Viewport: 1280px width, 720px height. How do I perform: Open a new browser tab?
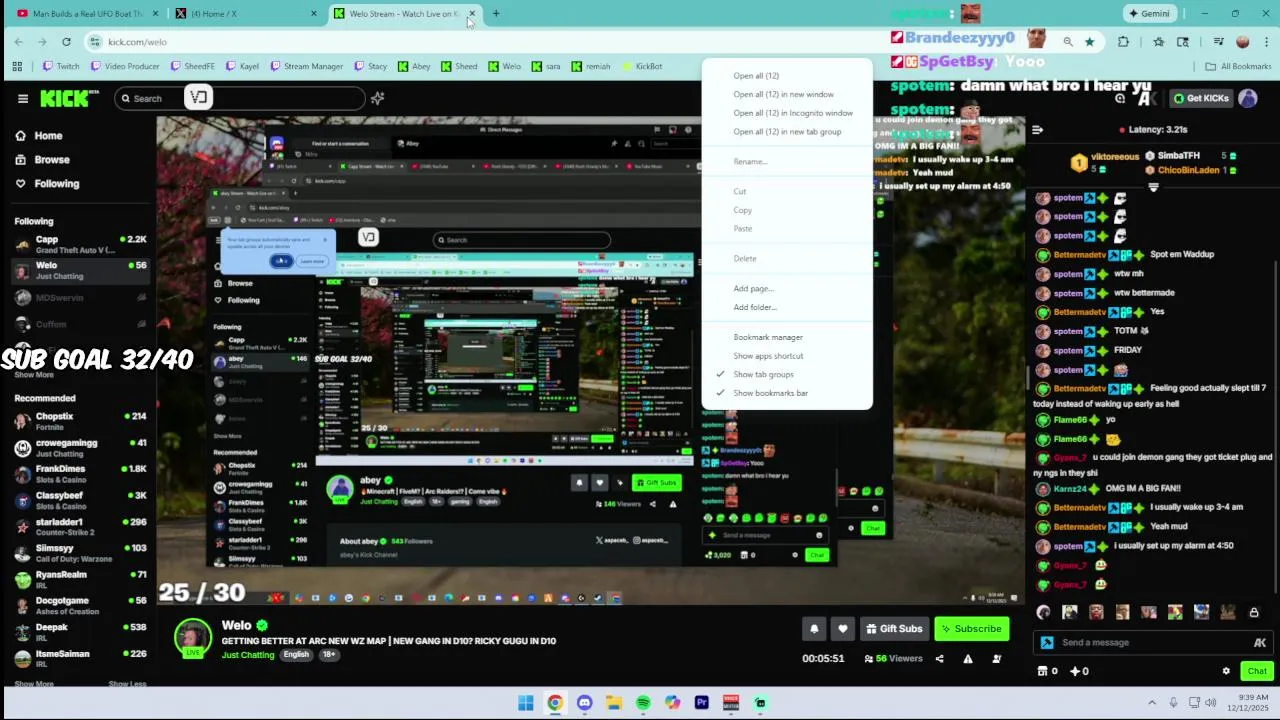click(496, 14)
